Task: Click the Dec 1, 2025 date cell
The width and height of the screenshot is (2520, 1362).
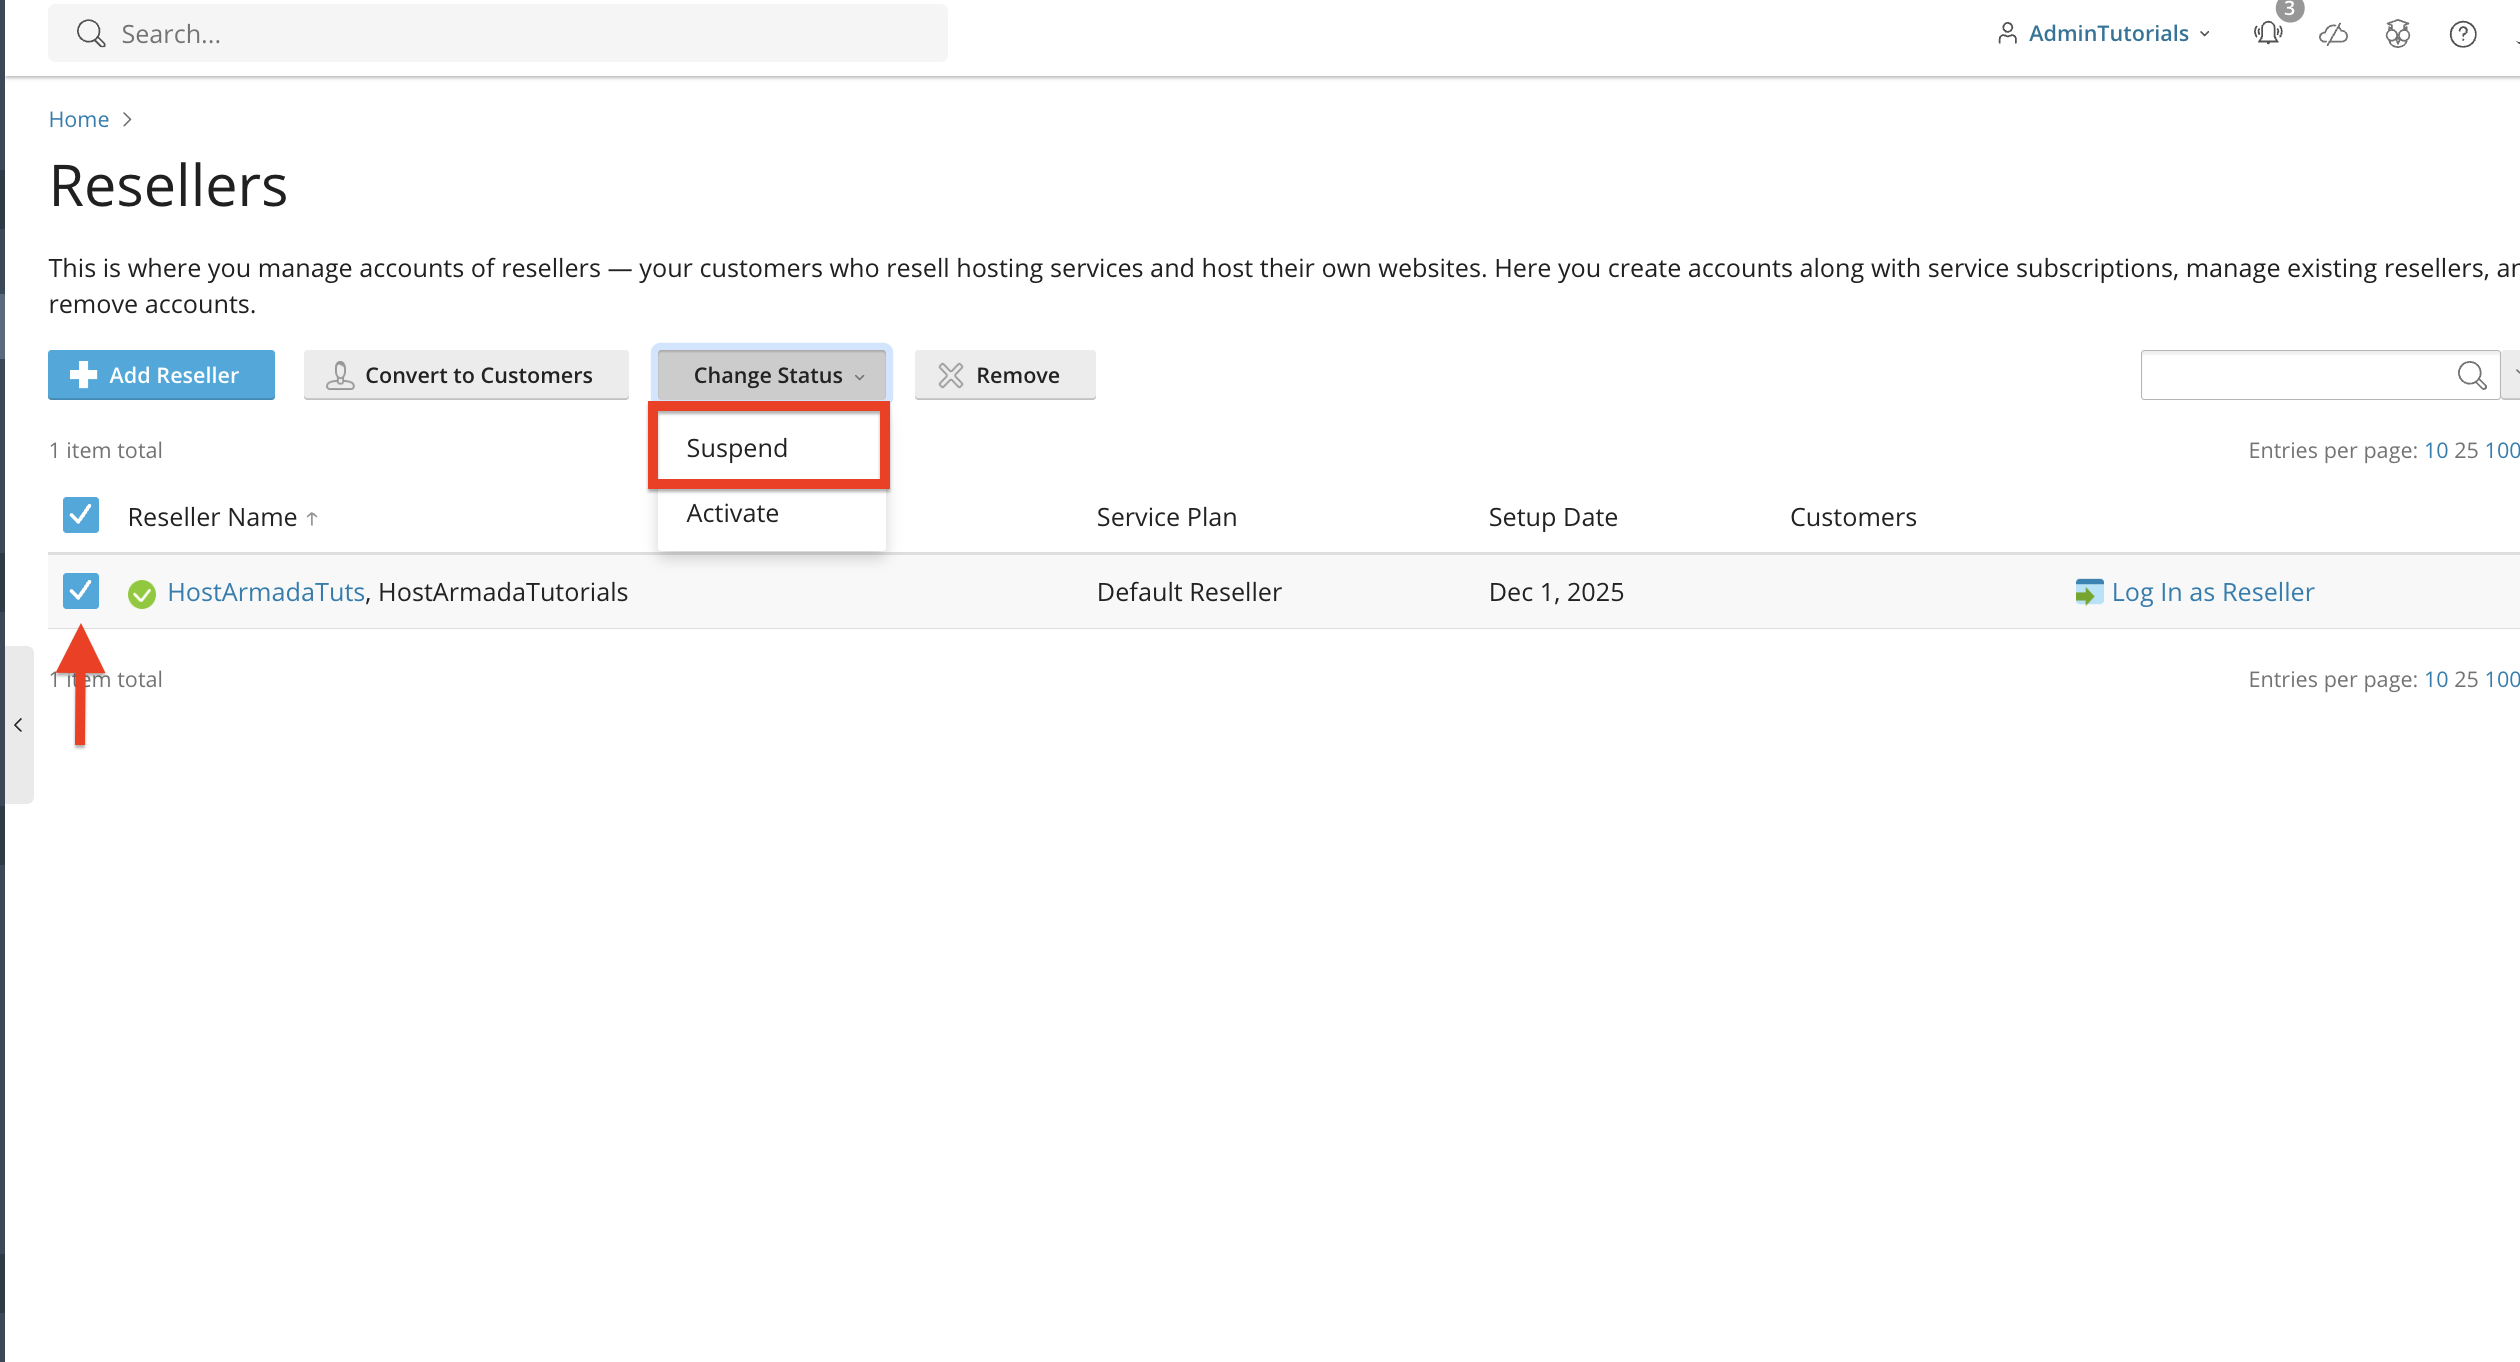Action: [1556, 592]
